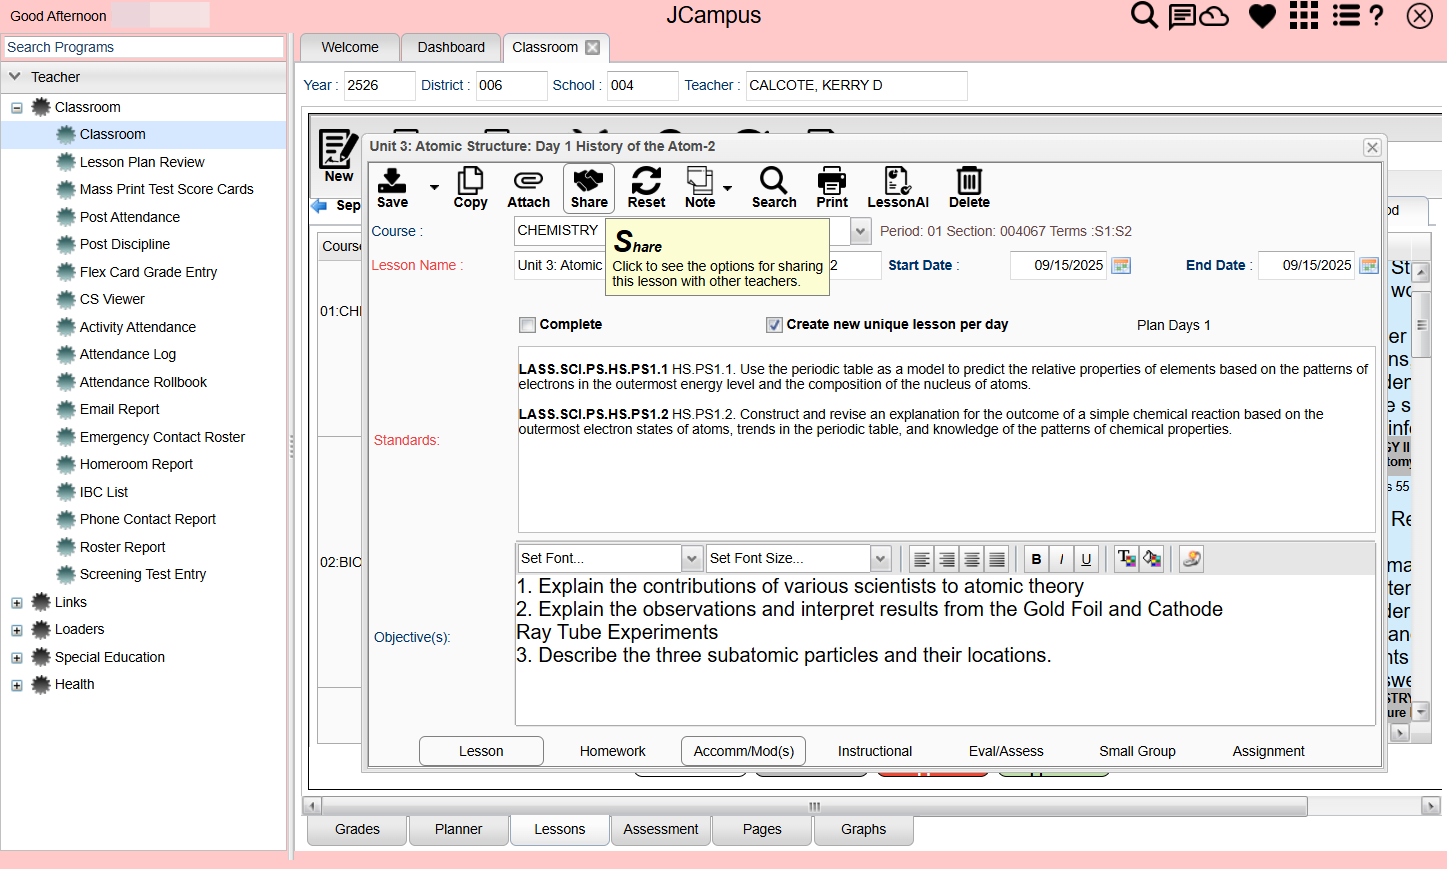Delete the current lesson

point(969,187)
